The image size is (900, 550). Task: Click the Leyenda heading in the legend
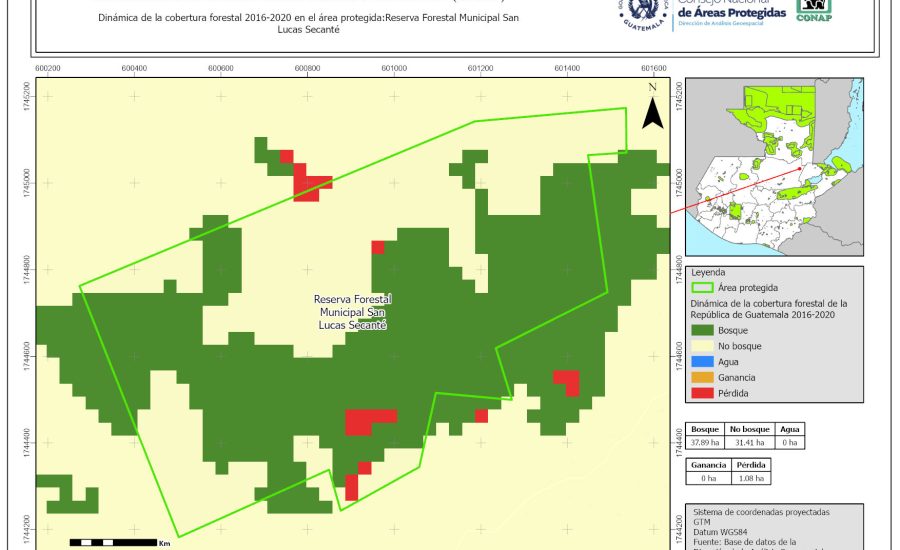tap(708, 272)
